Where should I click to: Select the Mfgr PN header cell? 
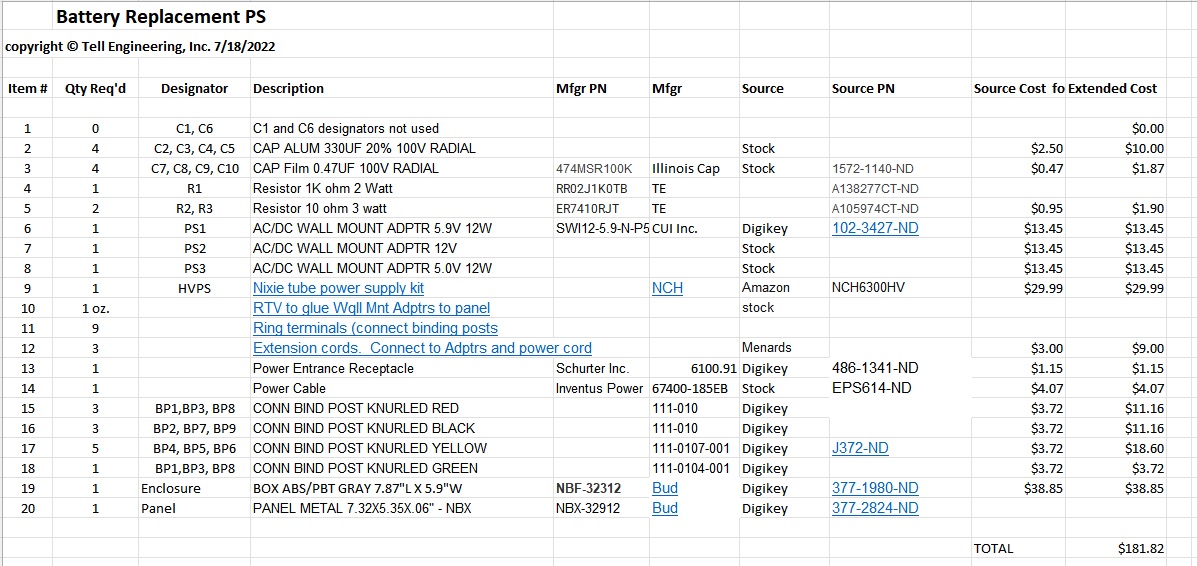click(581, 88)
